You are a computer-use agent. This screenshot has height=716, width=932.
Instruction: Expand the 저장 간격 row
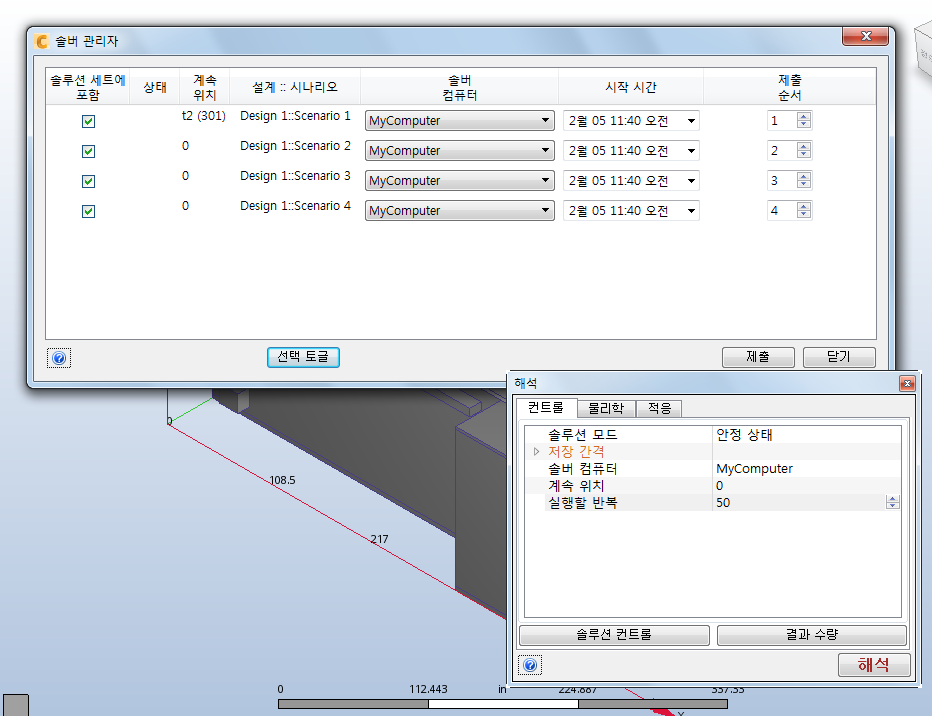pyautogui.click(x=536, y=452)
